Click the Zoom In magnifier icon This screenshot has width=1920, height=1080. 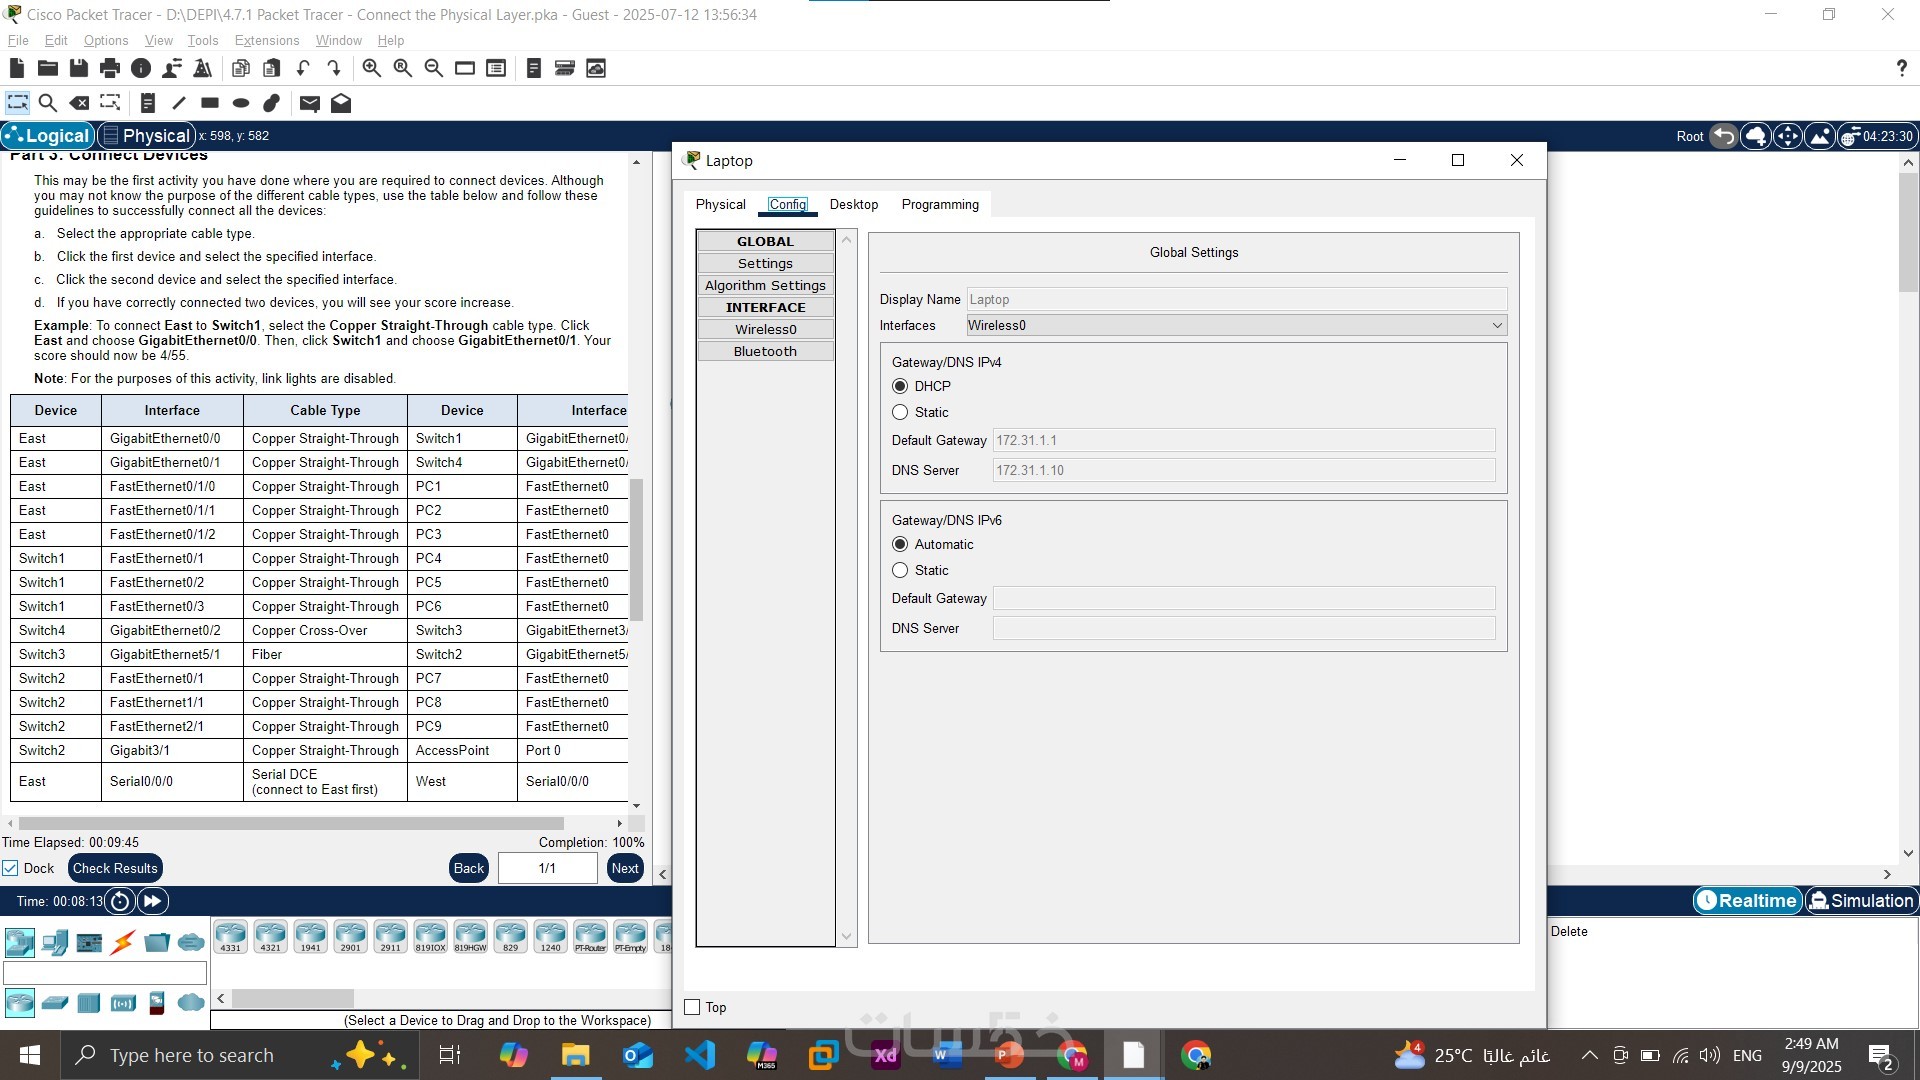tap(371, 68)
